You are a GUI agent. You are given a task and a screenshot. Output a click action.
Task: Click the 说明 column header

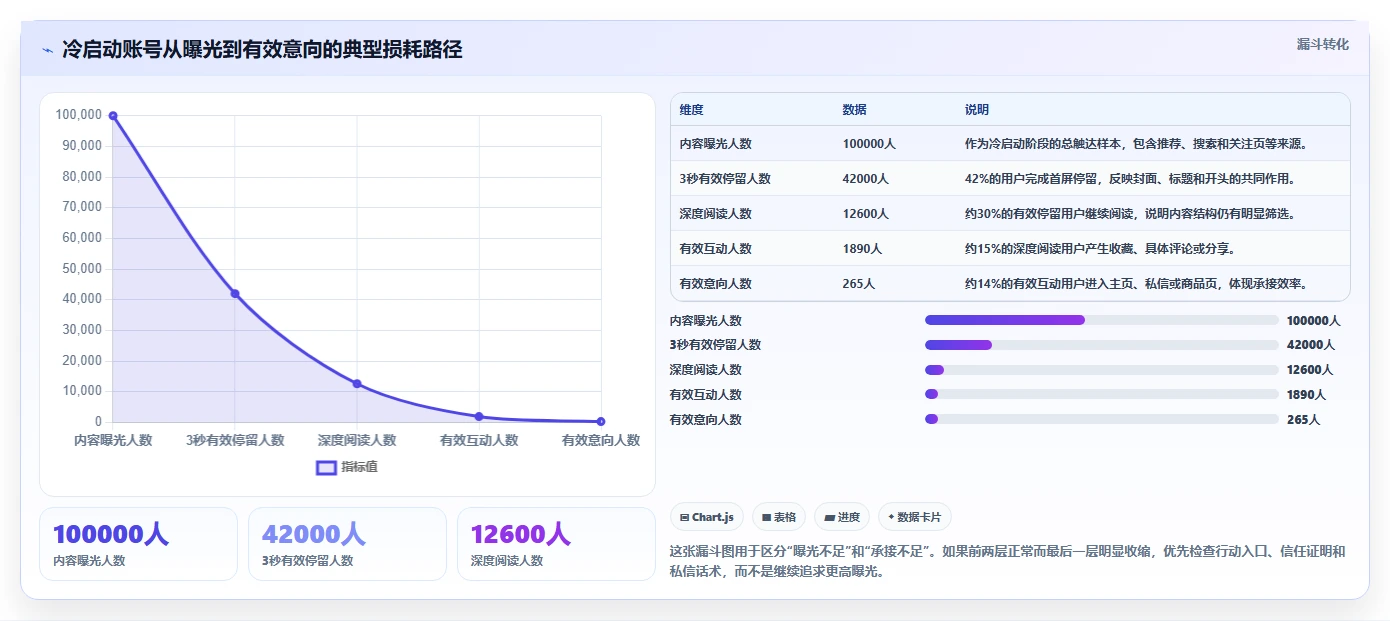(x=977, y=110)
